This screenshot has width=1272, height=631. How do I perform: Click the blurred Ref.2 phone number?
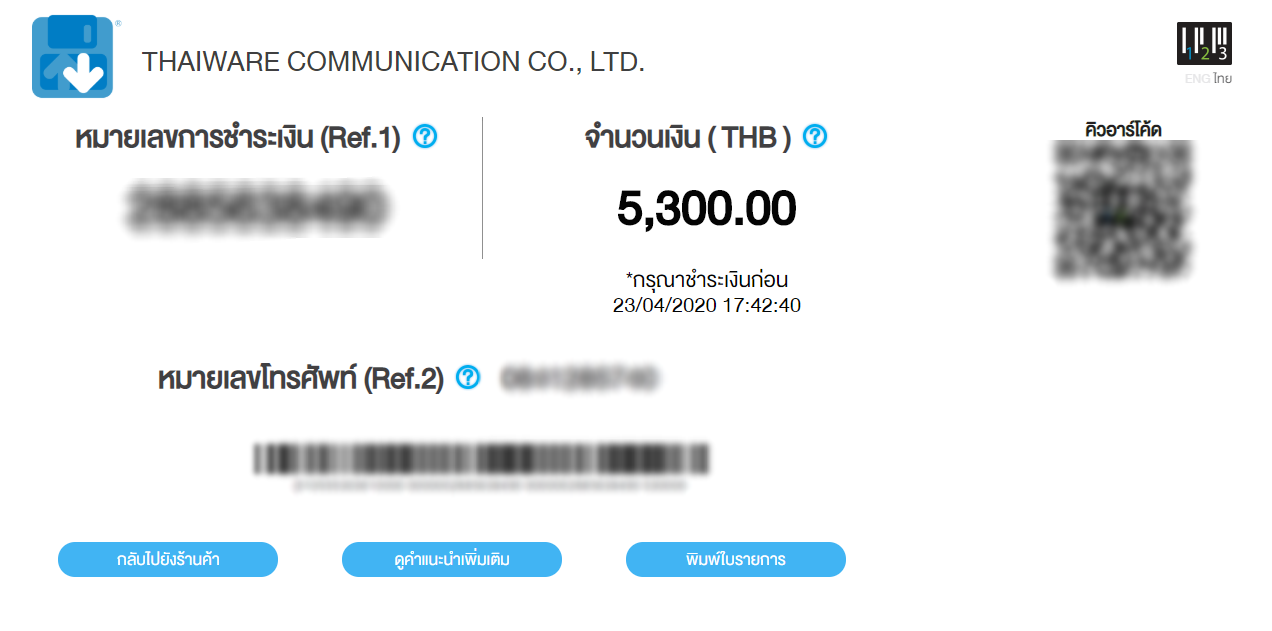click(x=579, y=378)
